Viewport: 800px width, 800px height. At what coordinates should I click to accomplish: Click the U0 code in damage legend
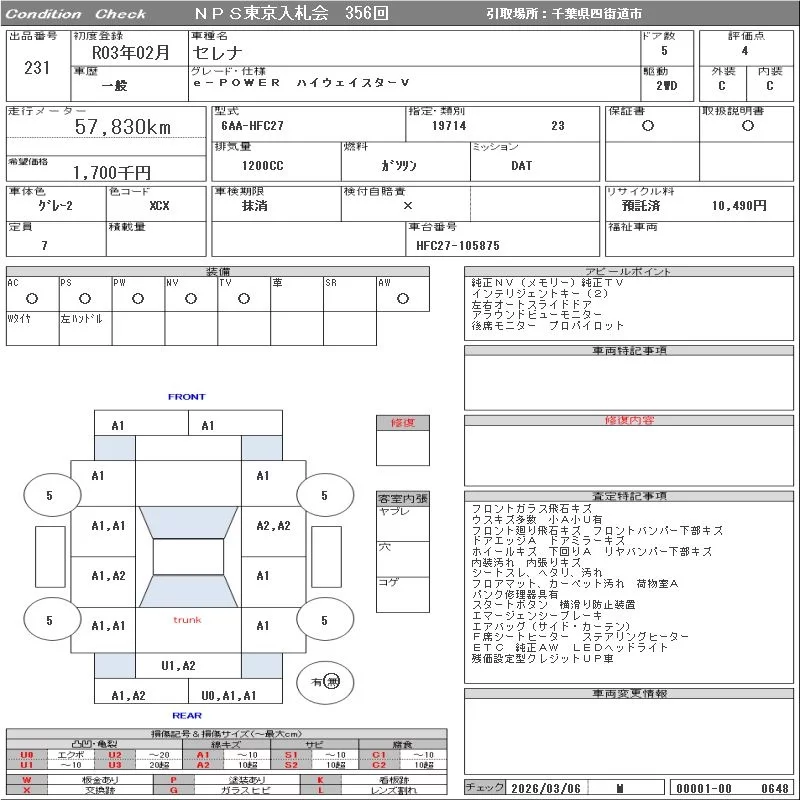point(27,755)
